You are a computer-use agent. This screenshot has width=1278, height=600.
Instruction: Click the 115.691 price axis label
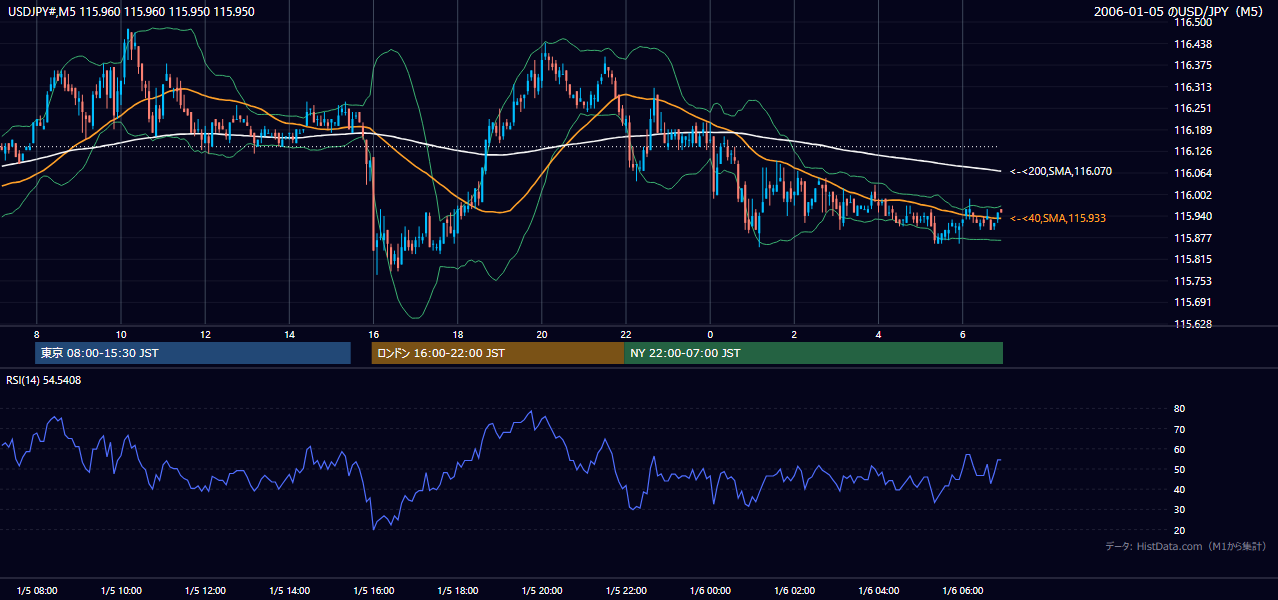pos(1191,302)
